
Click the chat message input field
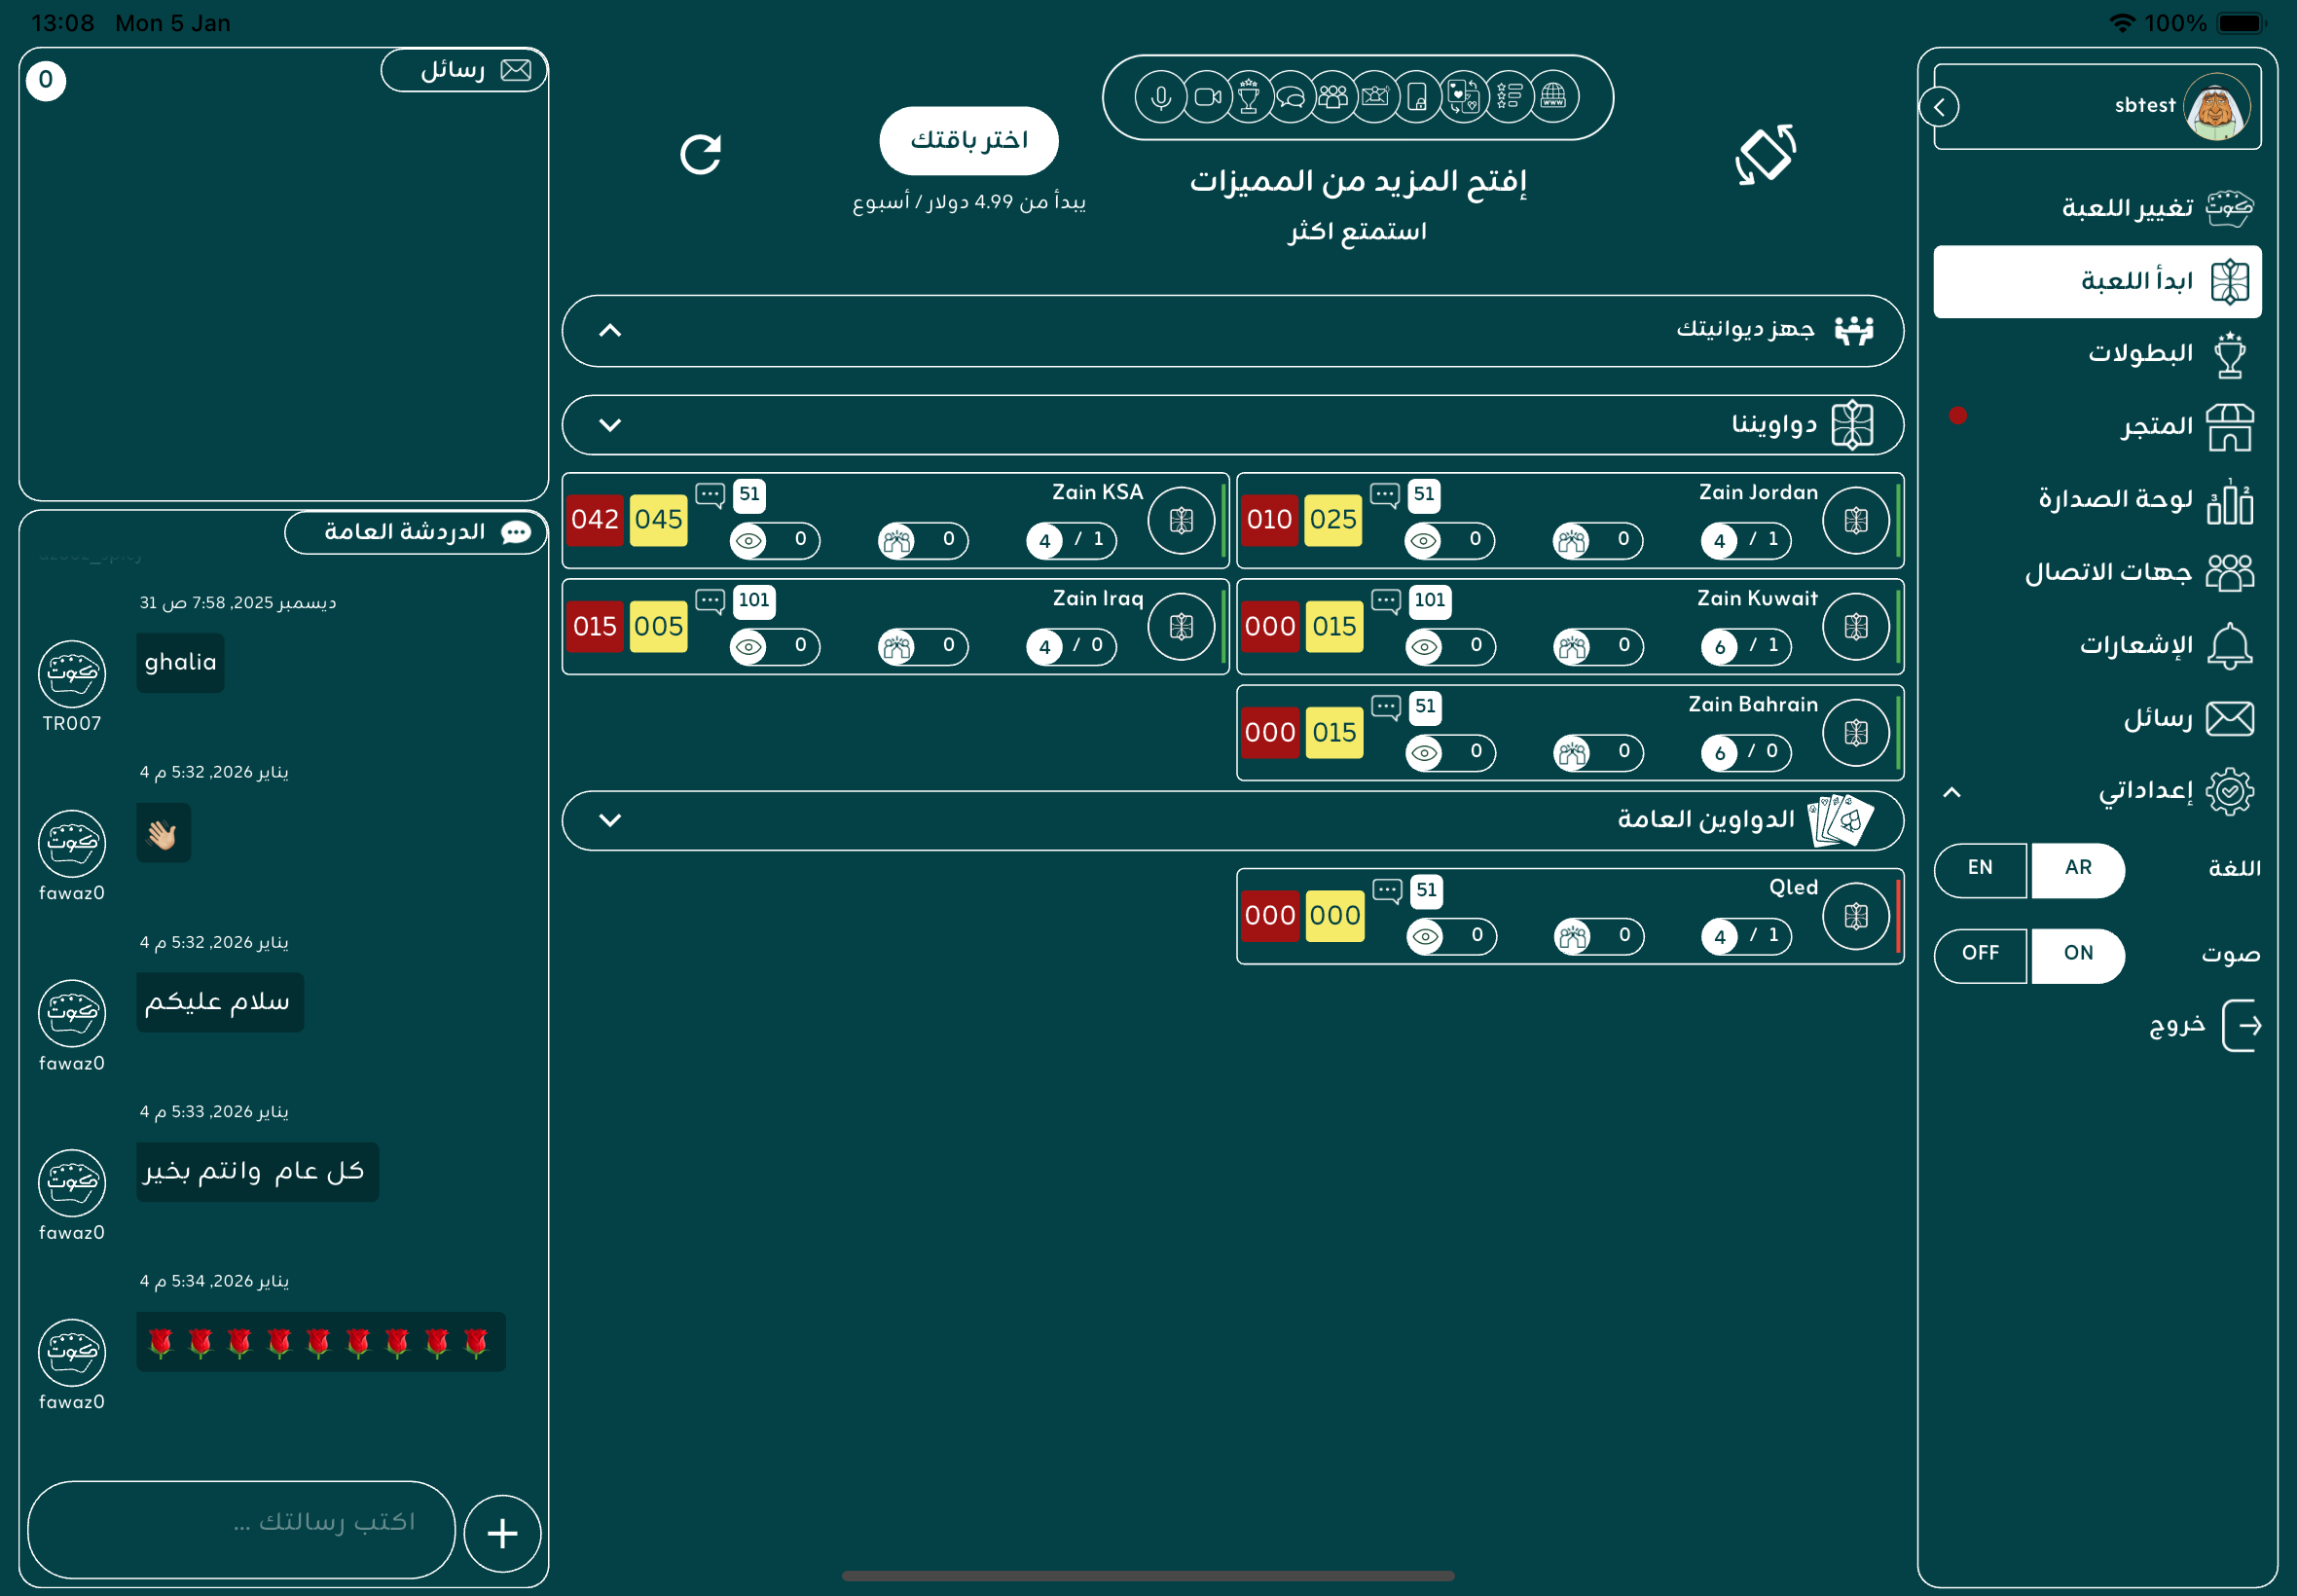point(241,1527)
